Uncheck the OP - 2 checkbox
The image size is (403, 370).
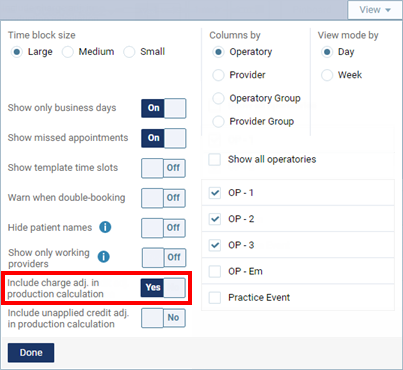point(215,219)
